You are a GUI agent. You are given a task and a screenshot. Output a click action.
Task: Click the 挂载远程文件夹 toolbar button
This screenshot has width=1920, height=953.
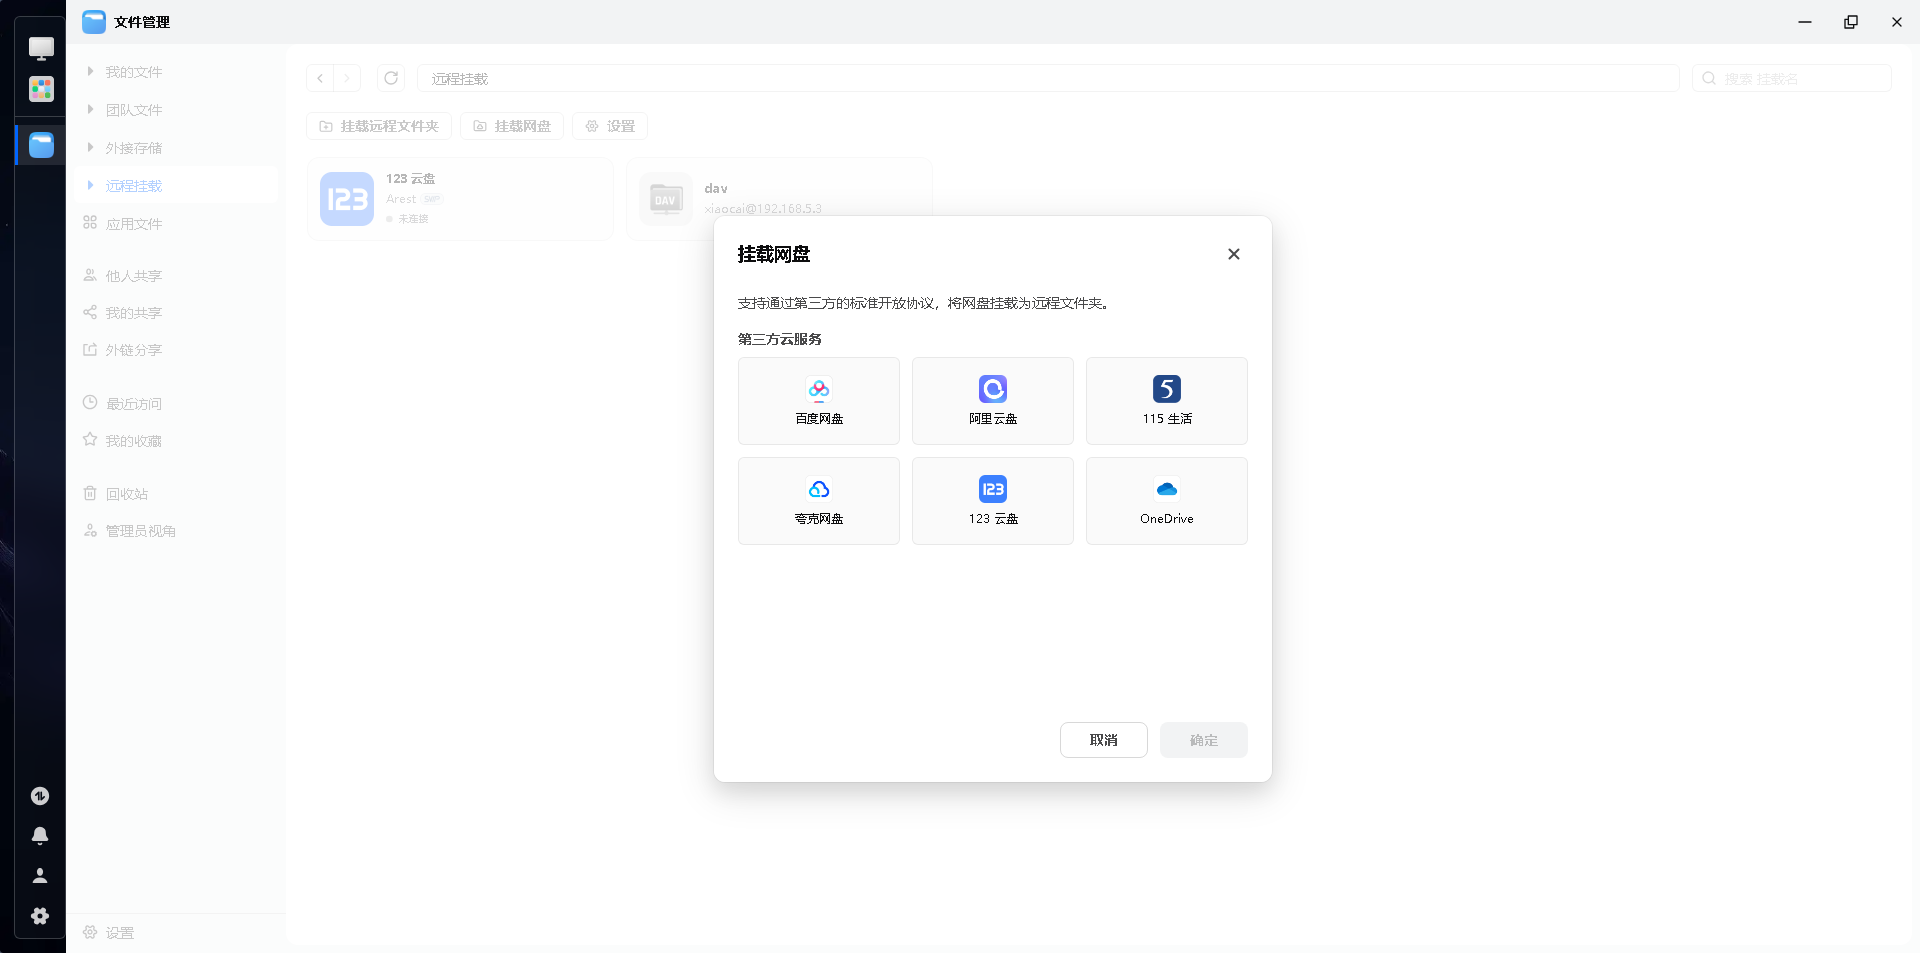coord(379,126)
